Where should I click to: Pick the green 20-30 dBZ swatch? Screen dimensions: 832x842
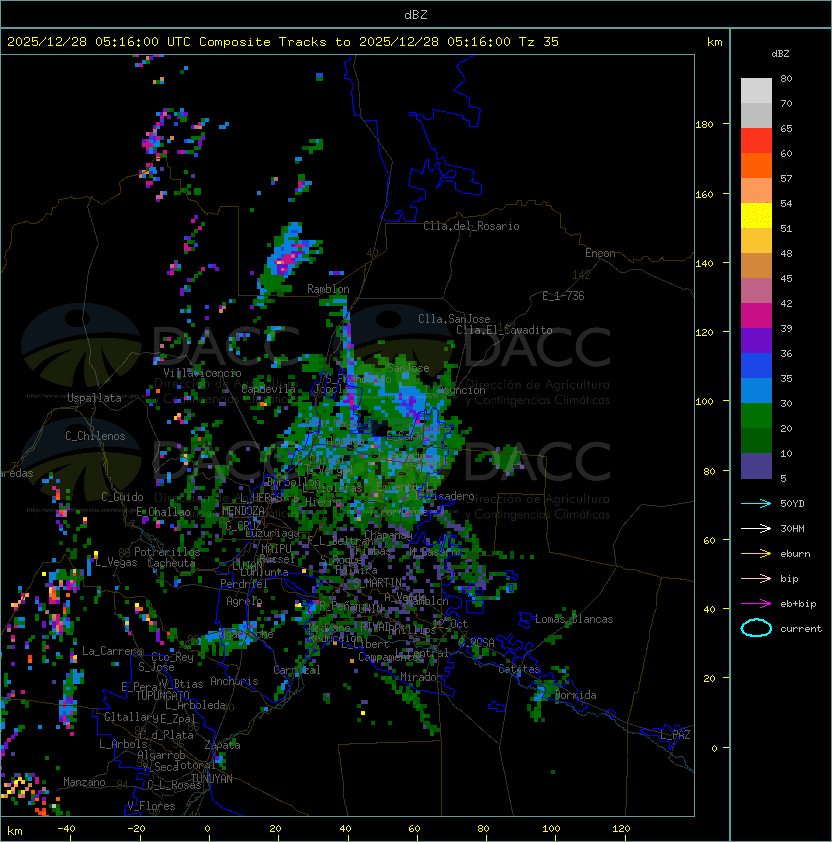click(756, 416)
